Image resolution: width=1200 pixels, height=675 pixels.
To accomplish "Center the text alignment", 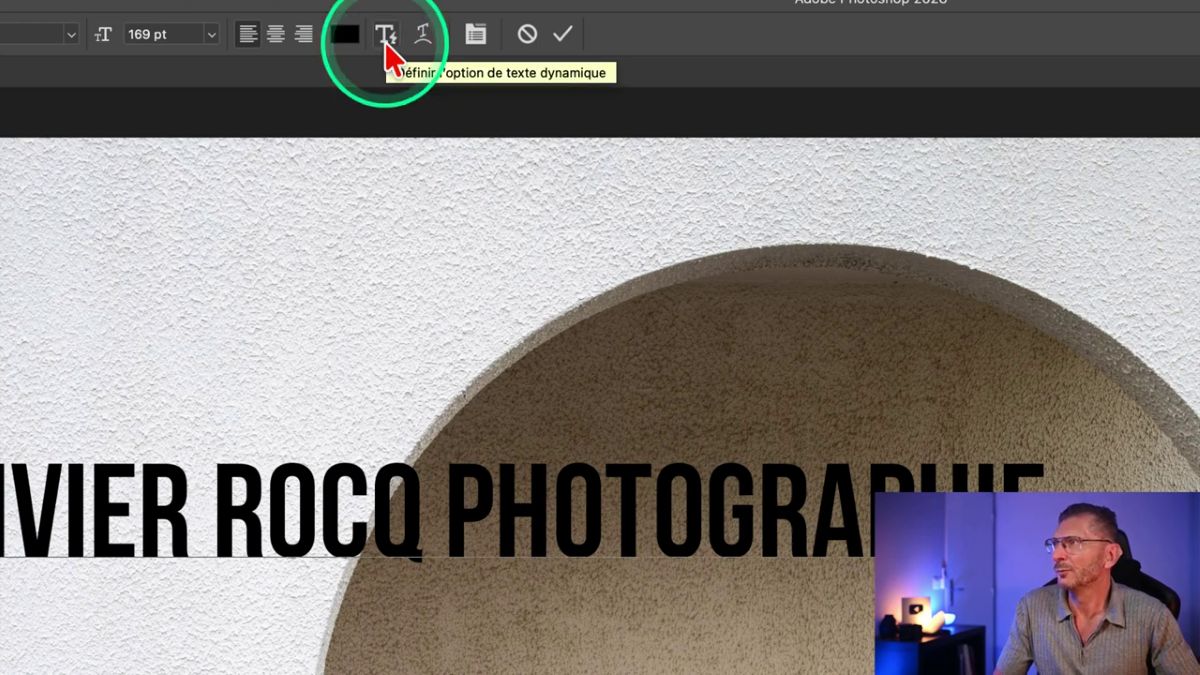I will 276,34.
